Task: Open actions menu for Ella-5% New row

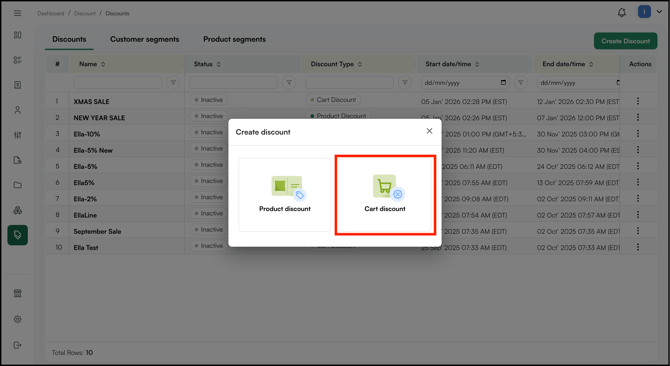Action: coord(638,149)
